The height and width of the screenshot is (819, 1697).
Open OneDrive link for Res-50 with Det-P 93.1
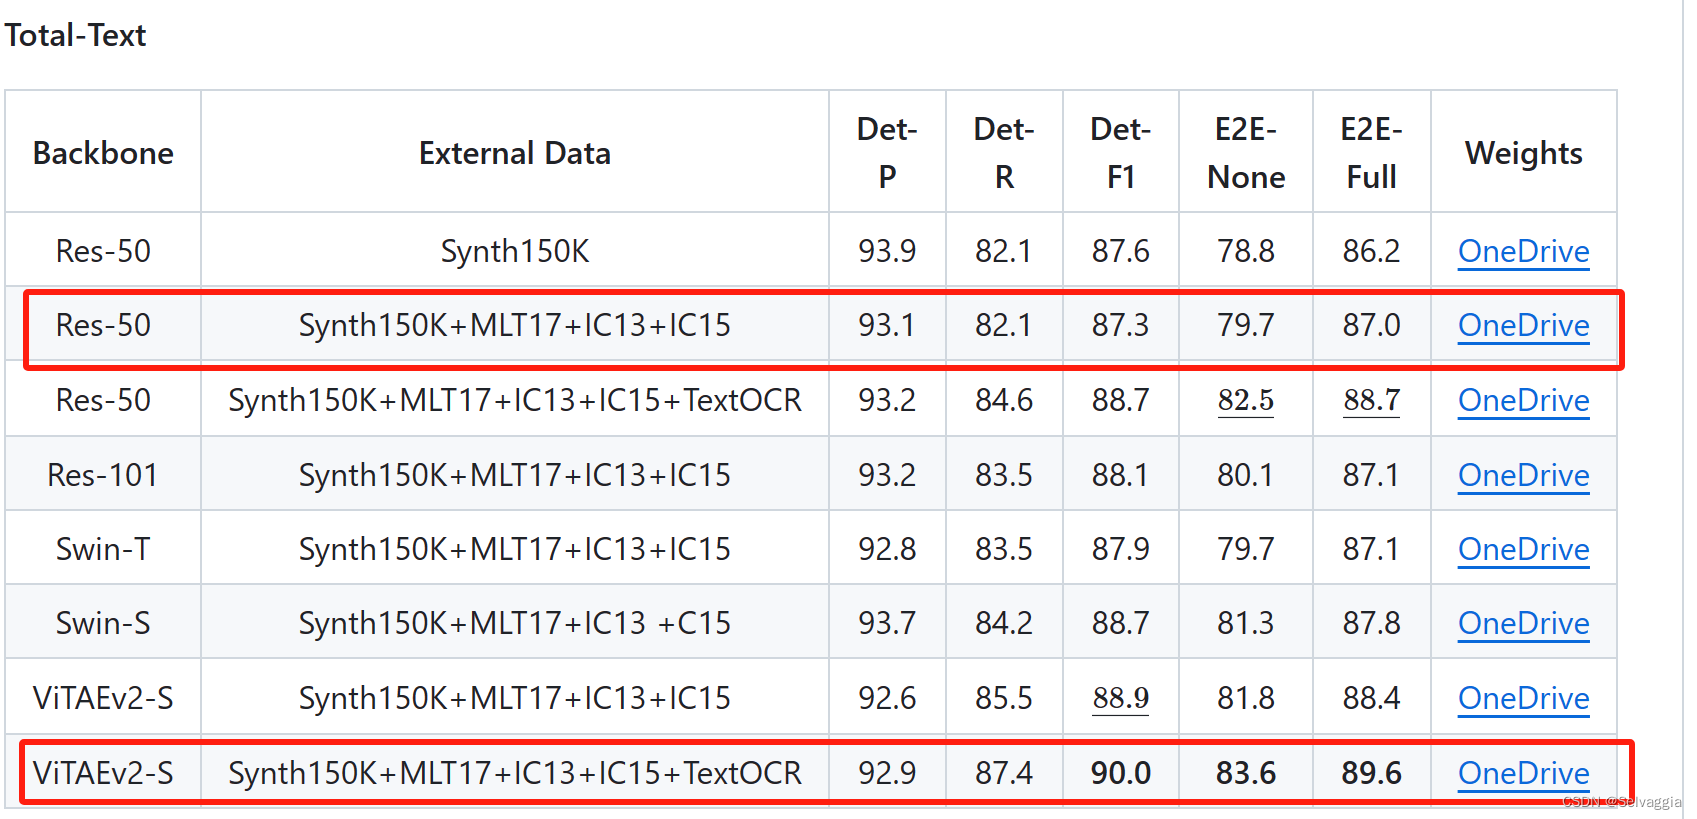[x=1523, y=325]
